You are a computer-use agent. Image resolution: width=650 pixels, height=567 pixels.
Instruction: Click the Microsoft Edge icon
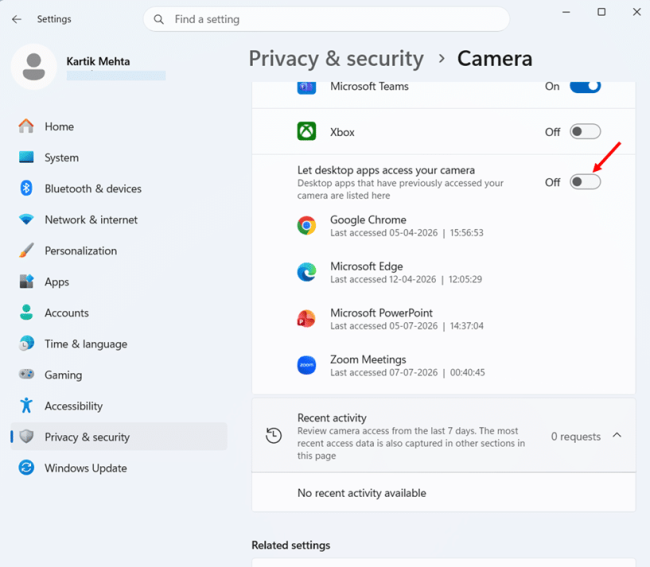click(x=306, y=272)
